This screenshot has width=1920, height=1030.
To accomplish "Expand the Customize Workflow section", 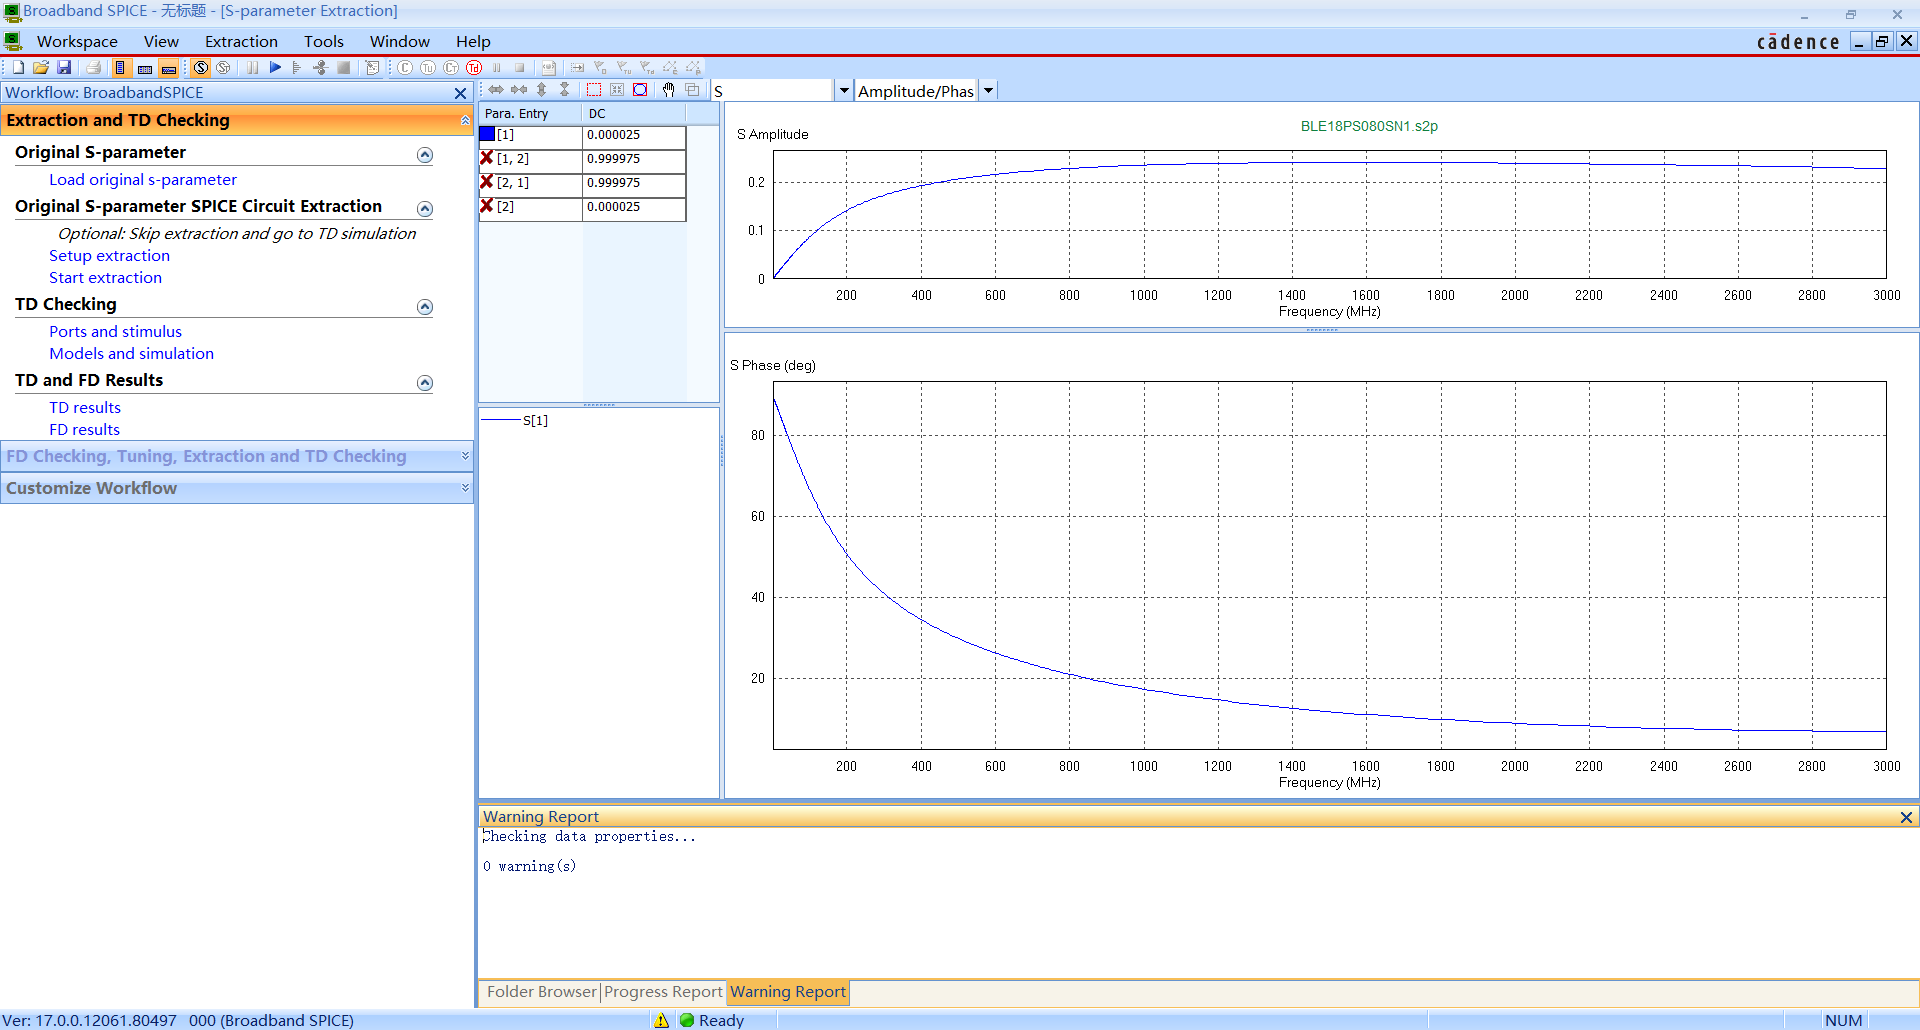I will [465, 488].
